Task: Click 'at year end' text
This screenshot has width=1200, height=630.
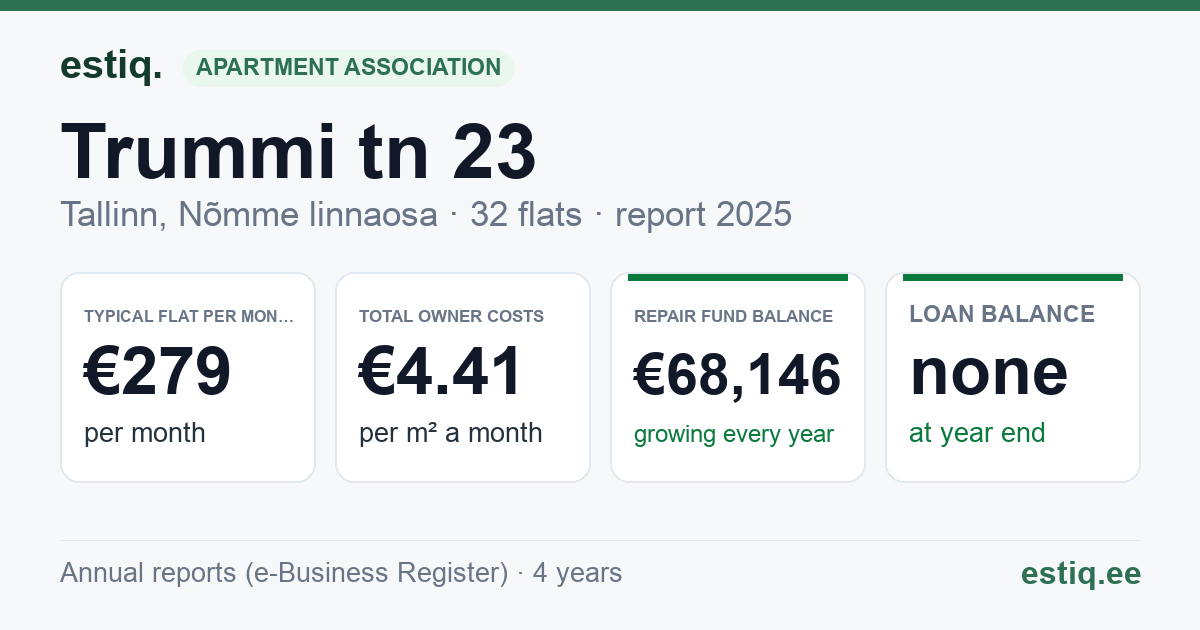Action: click(x=977, y=433)
